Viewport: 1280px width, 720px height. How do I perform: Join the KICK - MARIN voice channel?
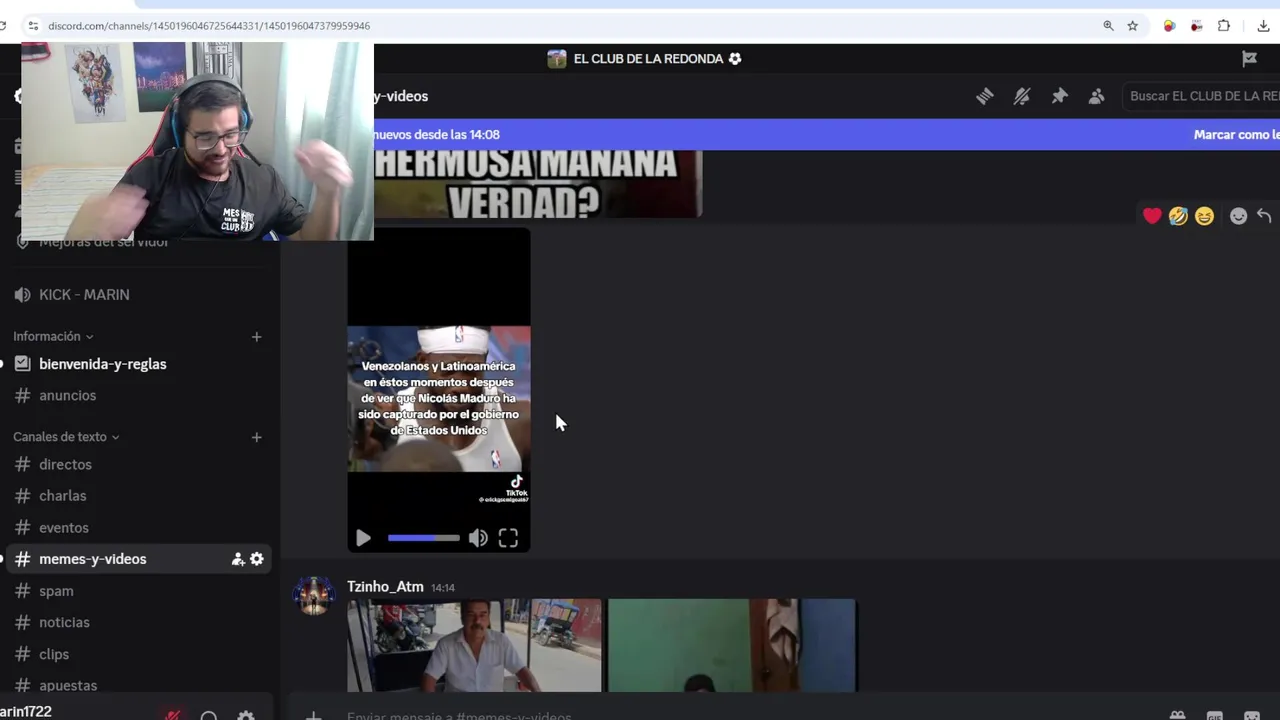pos(84,295)
